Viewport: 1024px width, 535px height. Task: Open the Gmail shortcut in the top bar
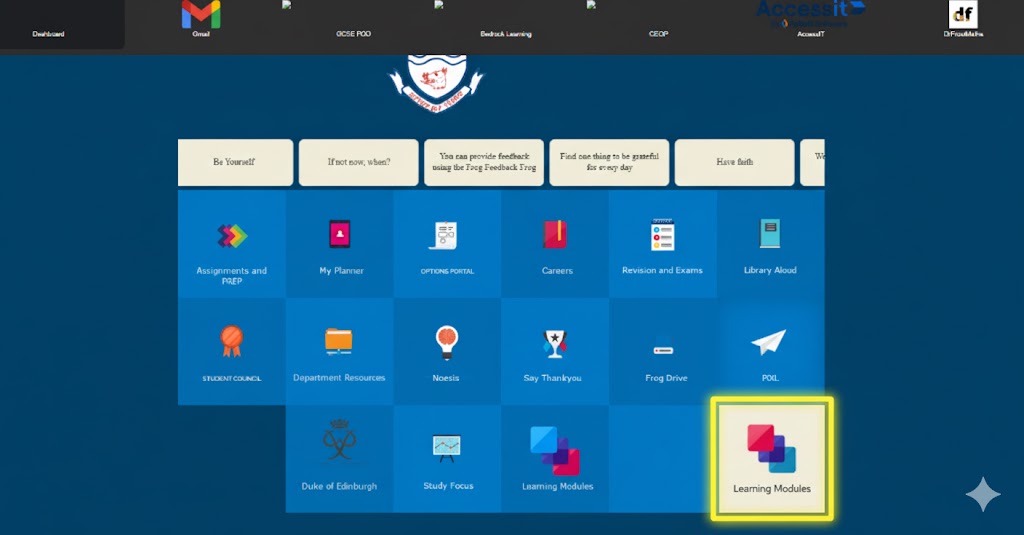[201, 20]
